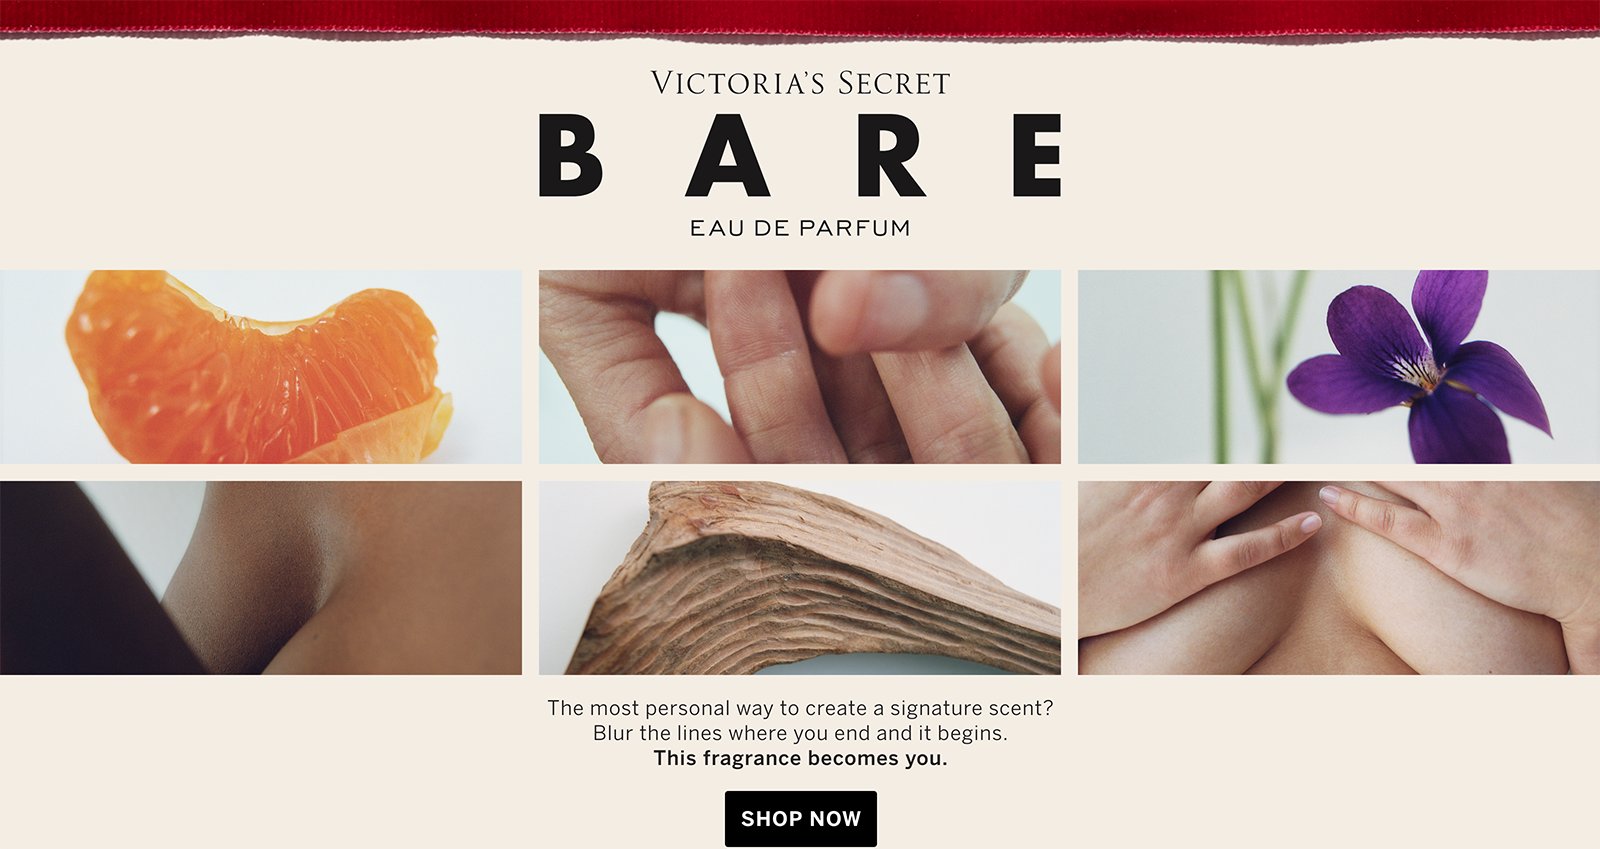1600x849 pixels.
Task: Select the hands rubbing fingers photo
Action: tap(800, 367)
